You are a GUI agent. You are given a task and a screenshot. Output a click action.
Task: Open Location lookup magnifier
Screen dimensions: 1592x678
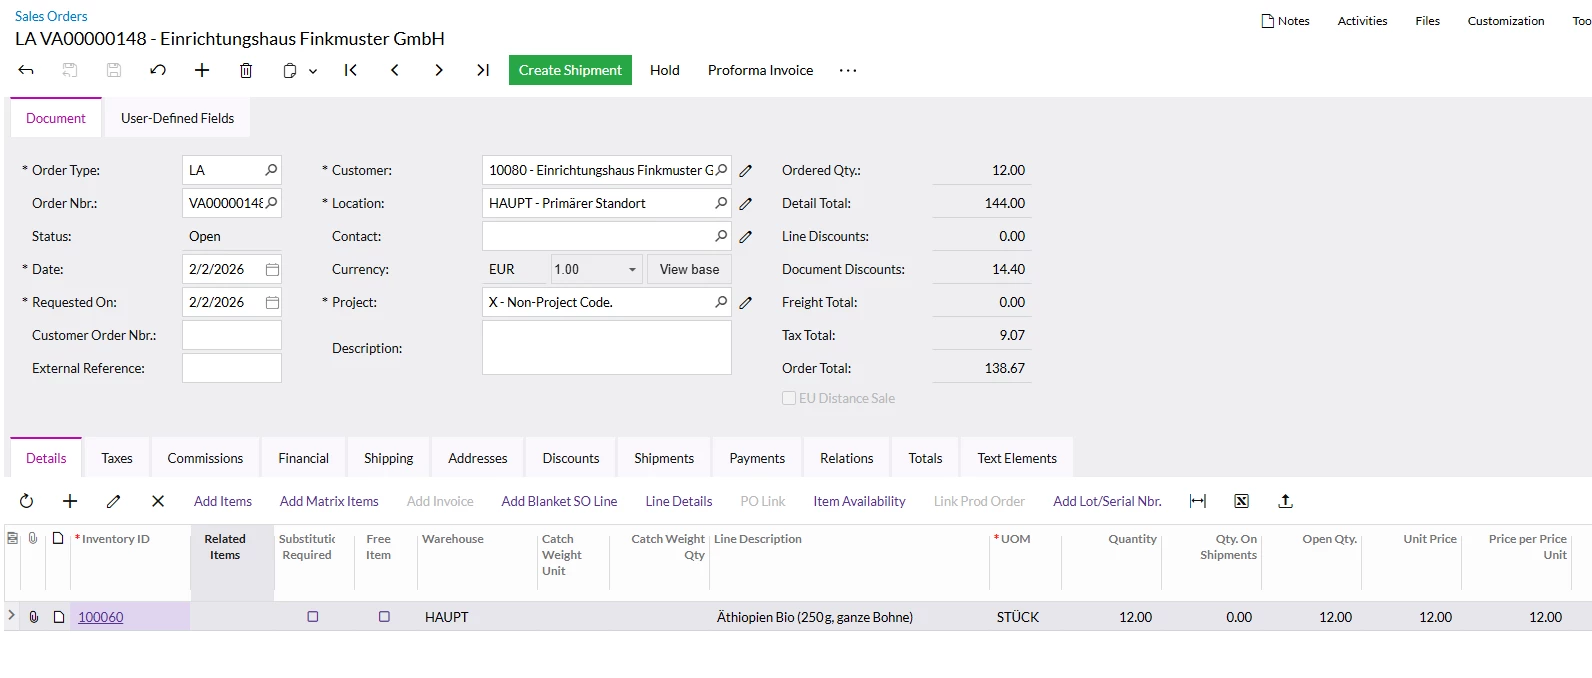721,203
